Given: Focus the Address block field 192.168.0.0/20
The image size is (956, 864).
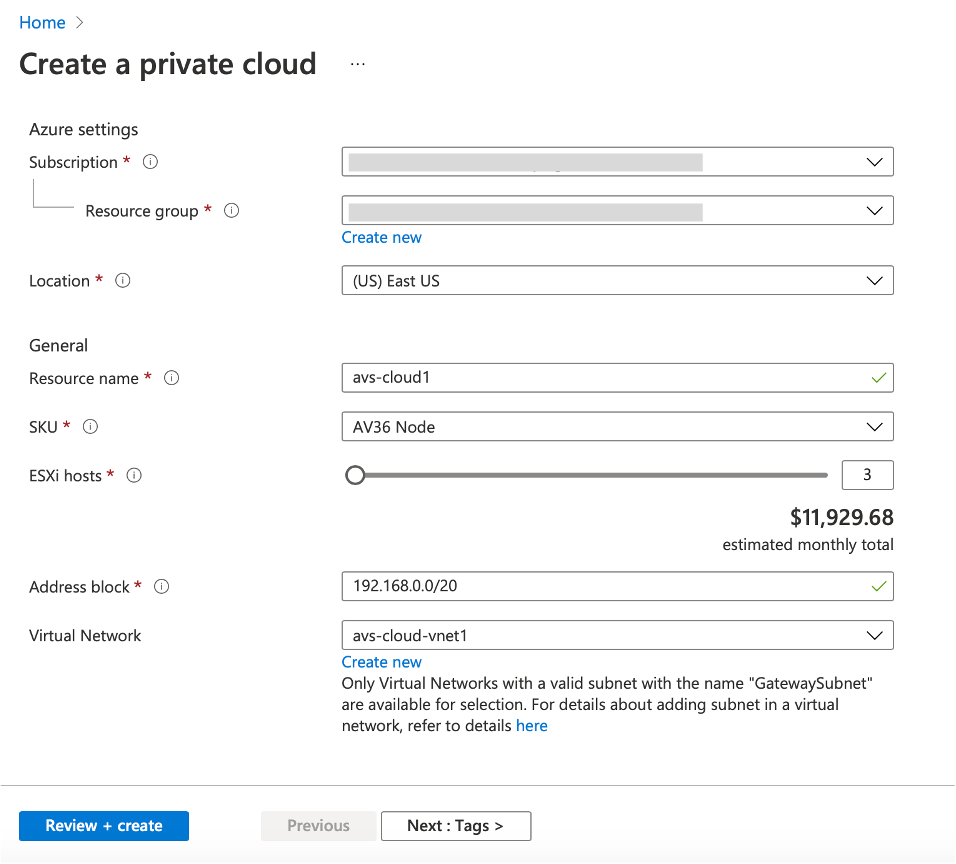Looking at the screenshot, I should (618, 587).
